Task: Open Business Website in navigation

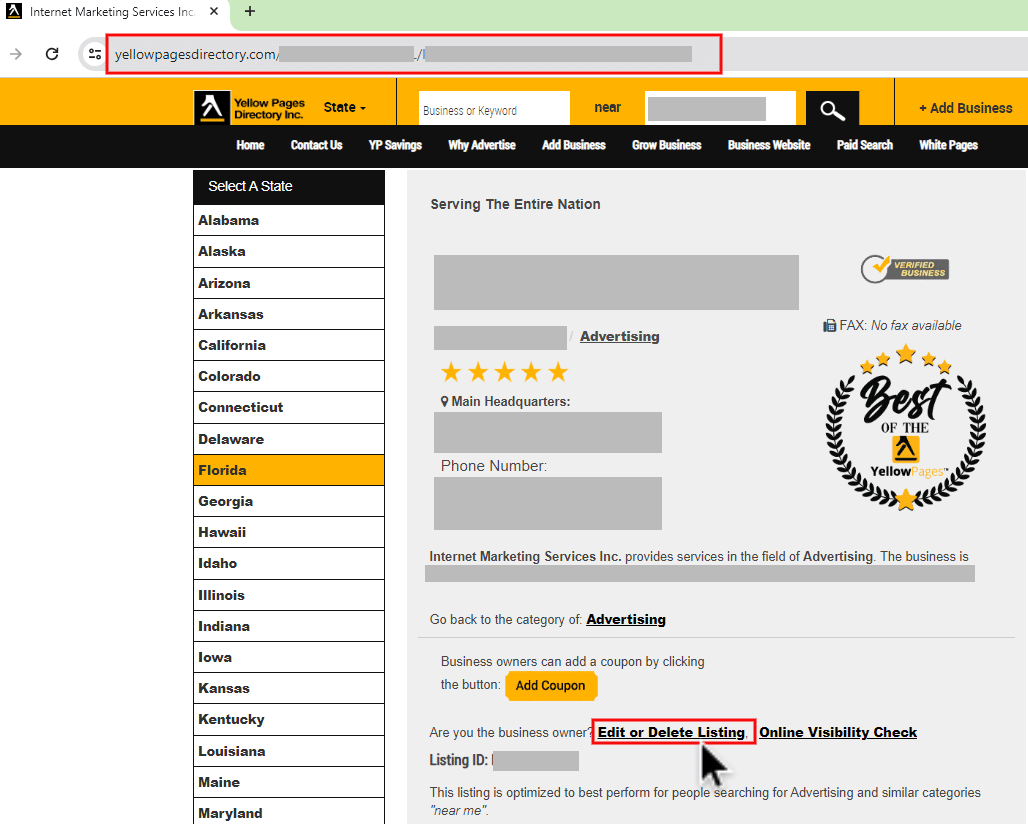Action: coord(769,145)
